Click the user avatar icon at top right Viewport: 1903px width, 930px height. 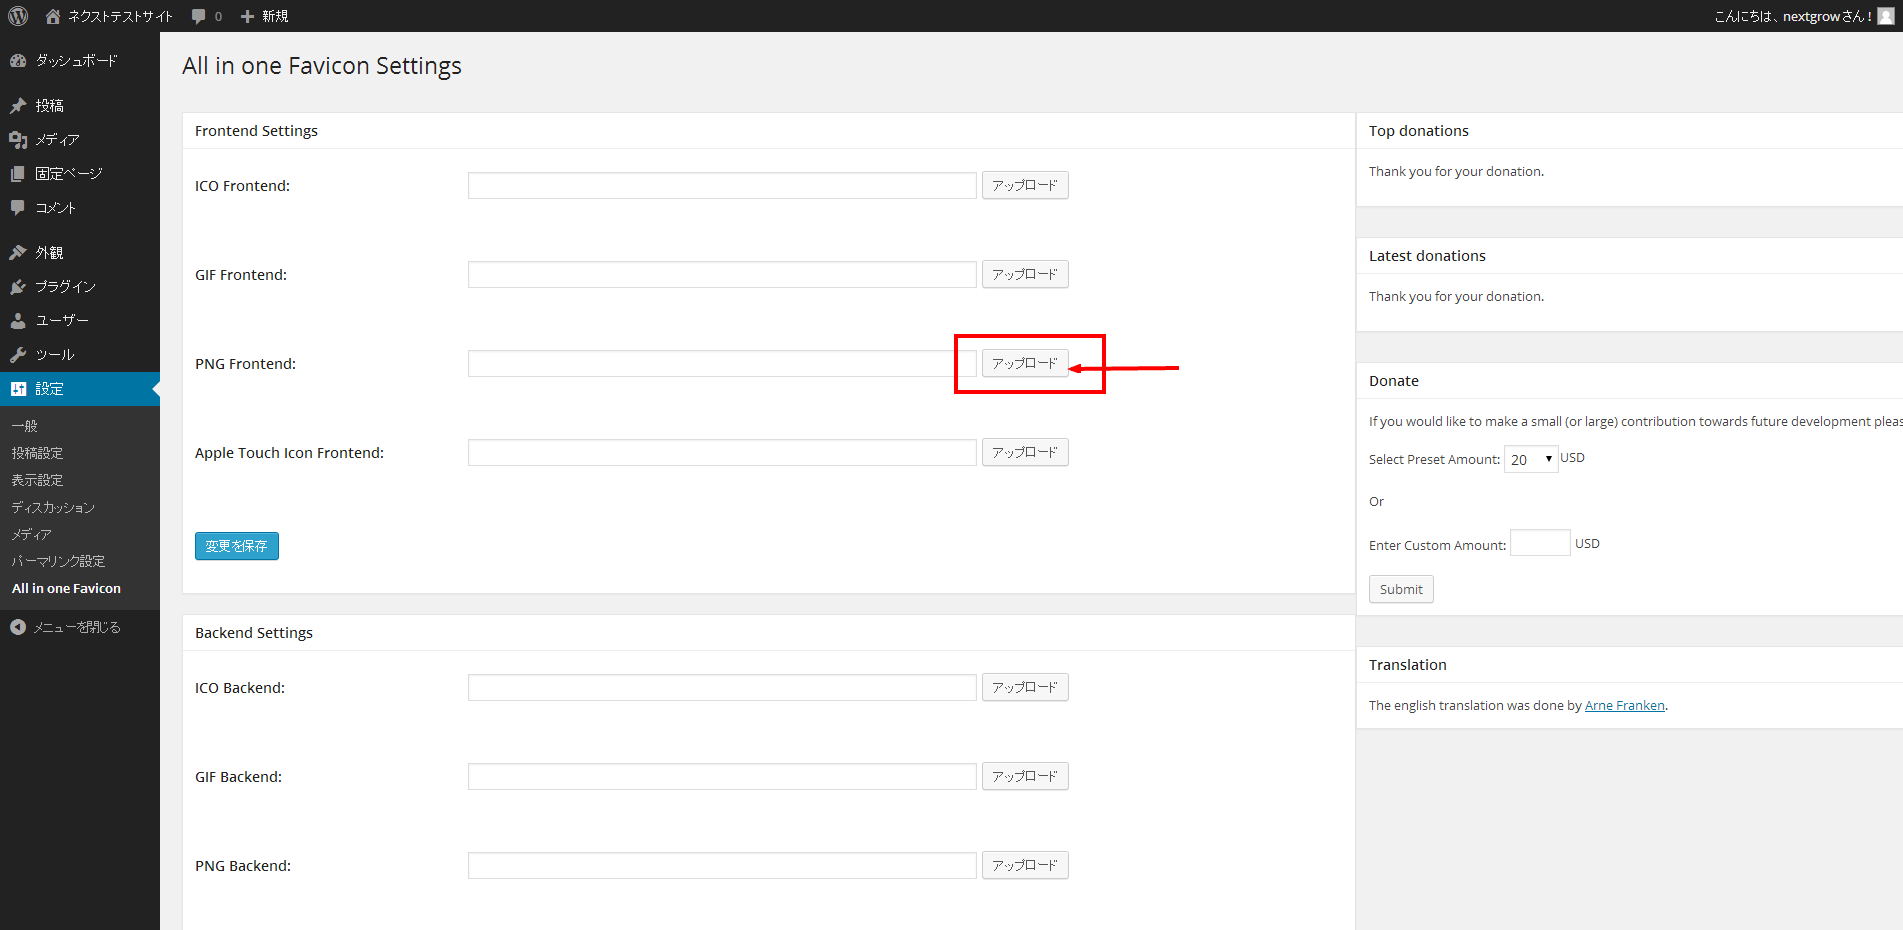click(1885, 16)
